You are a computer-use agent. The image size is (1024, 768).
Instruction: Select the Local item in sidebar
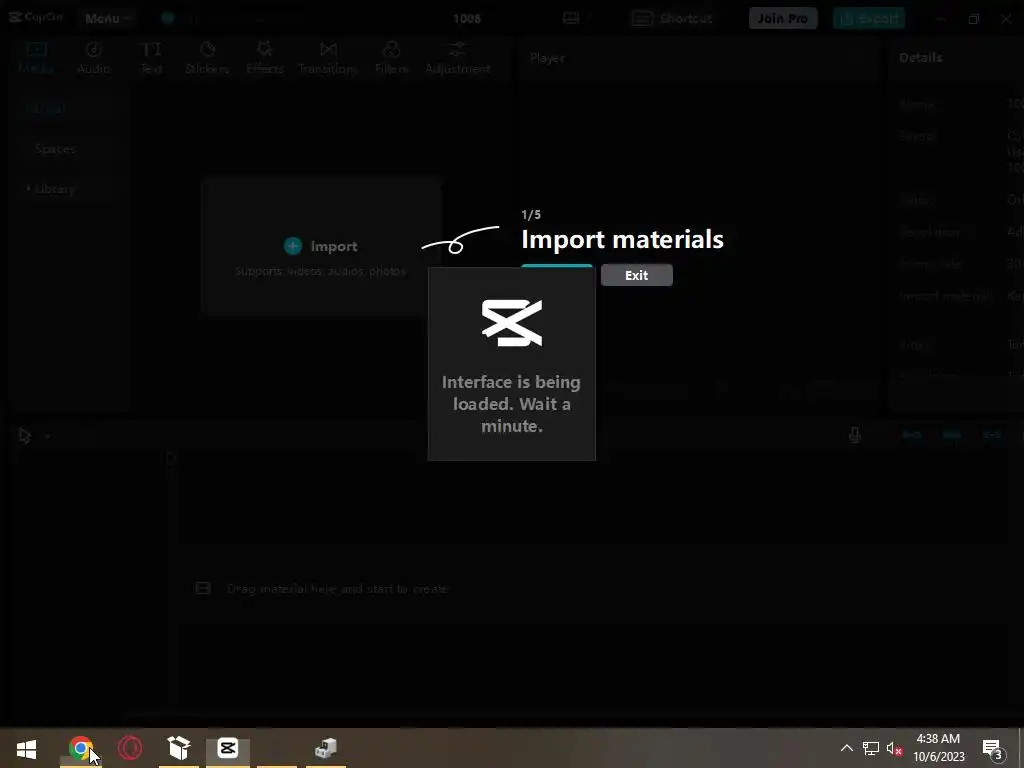tap(49, 108)
